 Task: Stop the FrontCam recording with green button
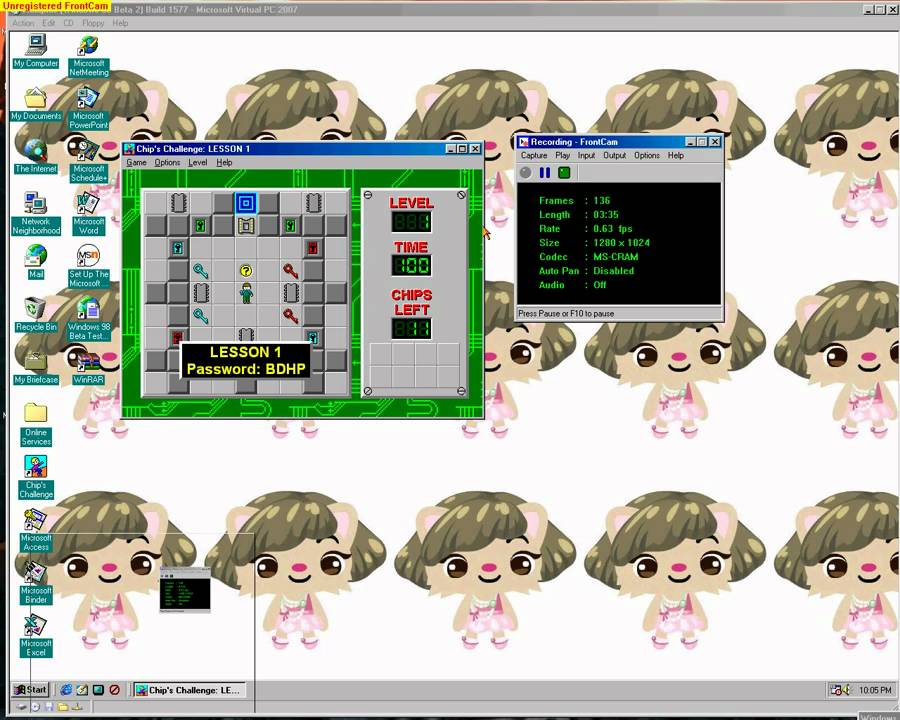click(x=564, y=173)
